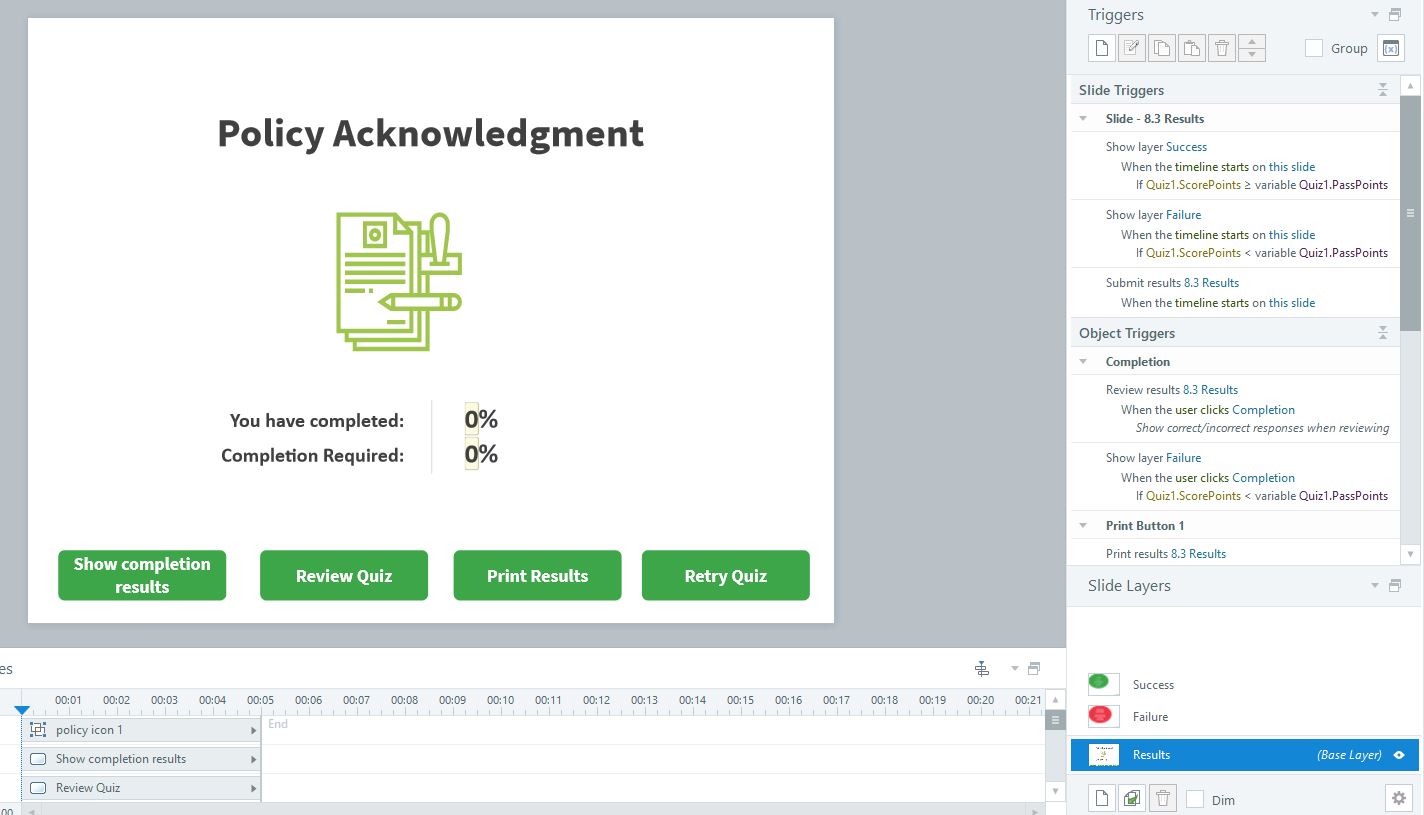Open the Slide Layers panel dropdown arrow
The width and height of the screenshot is (1424, 815).
[x=1375, y=586]
